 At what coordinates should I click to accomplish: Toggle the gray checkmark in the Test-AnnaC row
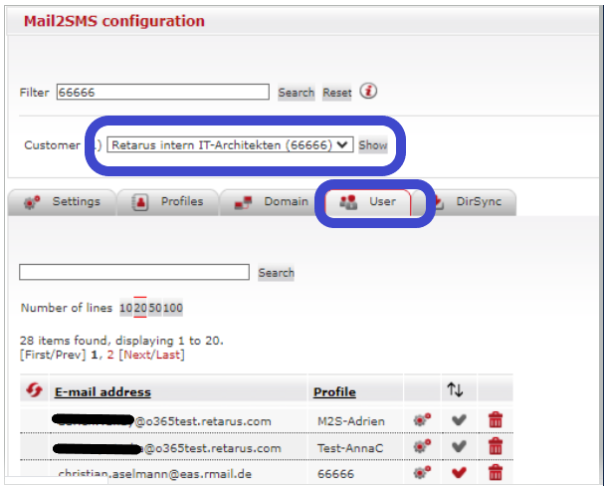pyautogui.click(x=459, y=447)
